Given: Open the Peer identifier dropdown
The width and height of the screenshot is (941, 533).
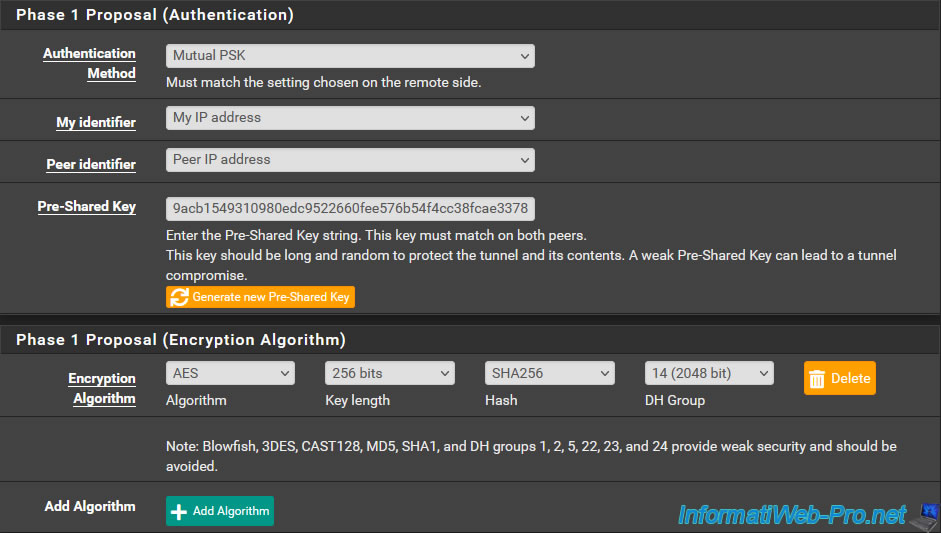Looking at the screenshot, I should [x=350, y=160].
